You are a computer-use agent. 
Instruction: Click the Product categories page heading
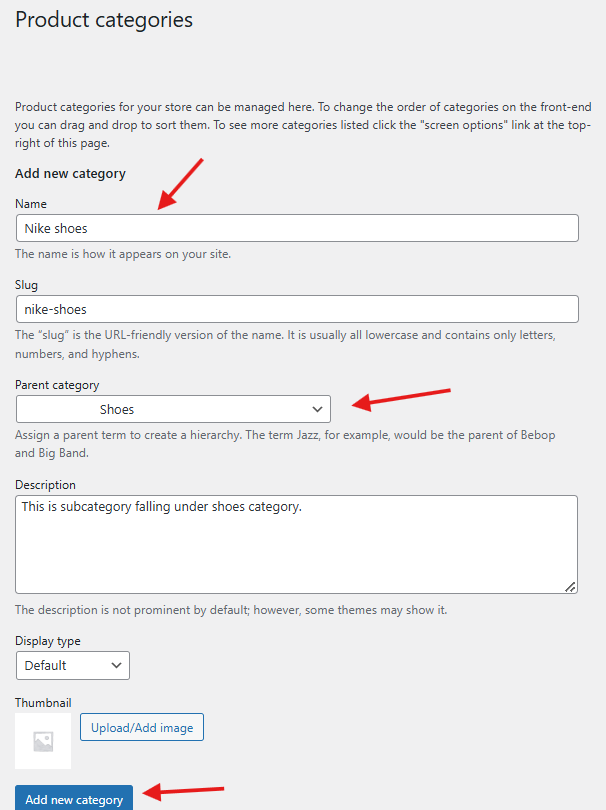[x=104, y=20]
